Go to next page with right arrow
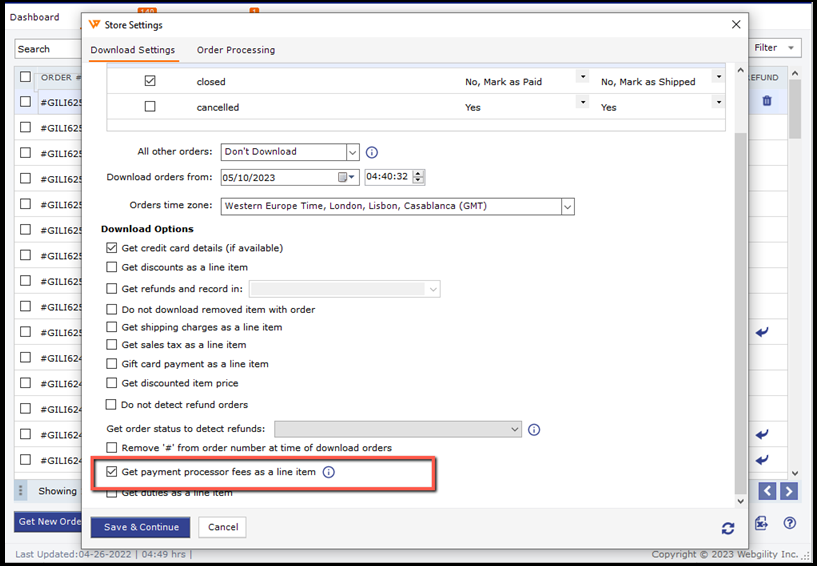This screenshot has height=566, width=817. [x=790, y=491]
